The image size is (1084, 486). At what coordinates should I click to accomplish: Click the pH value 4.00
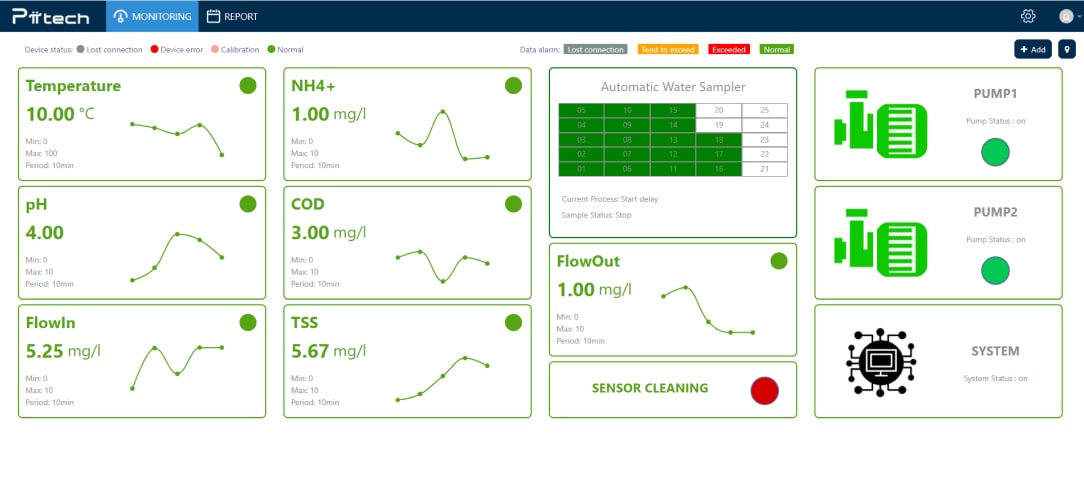tap(44, 232)
